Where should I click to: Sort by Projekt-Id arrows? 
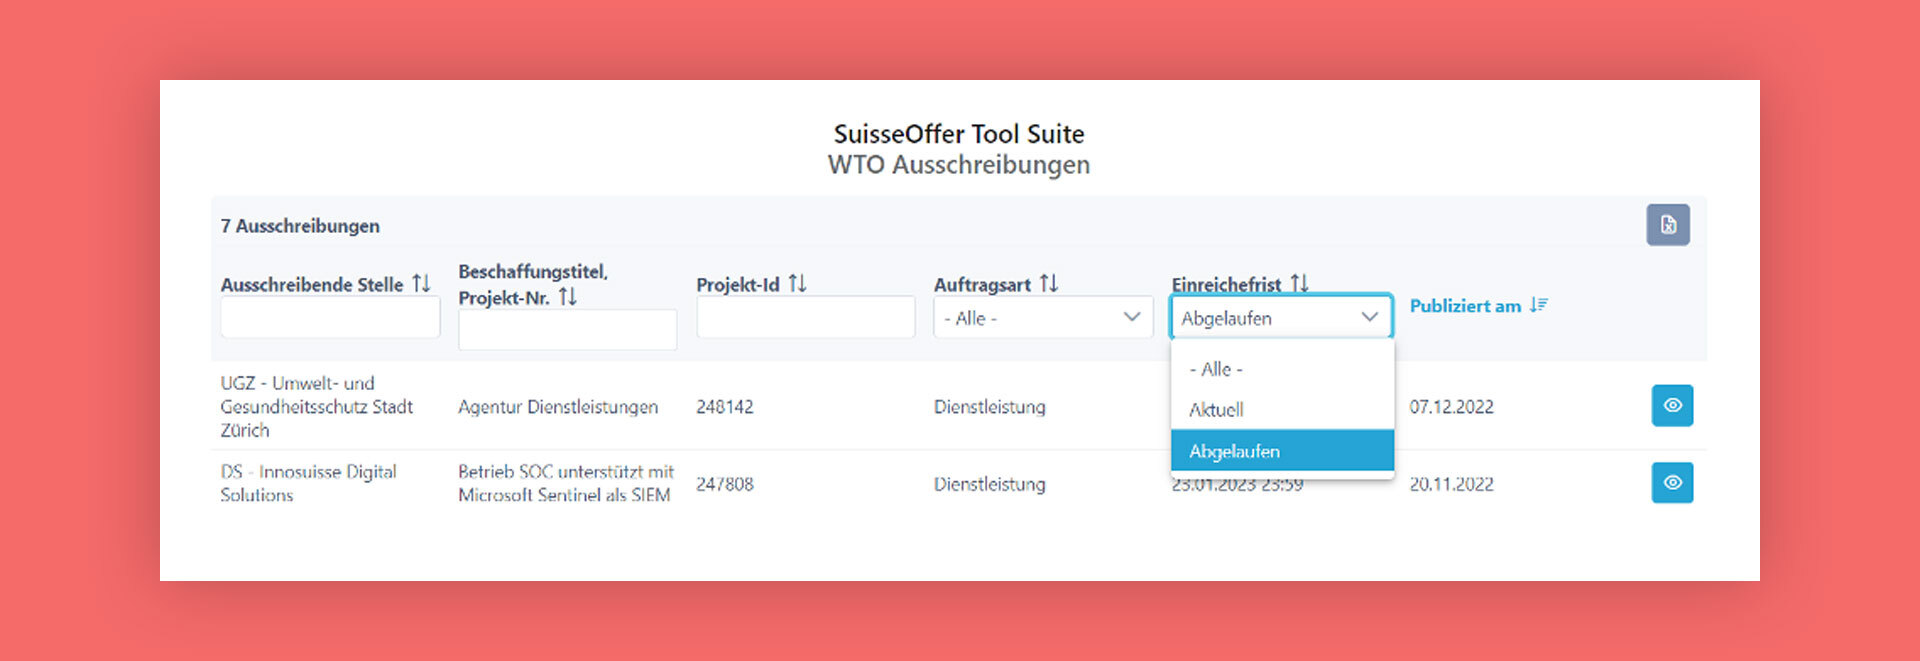(797, 284)
